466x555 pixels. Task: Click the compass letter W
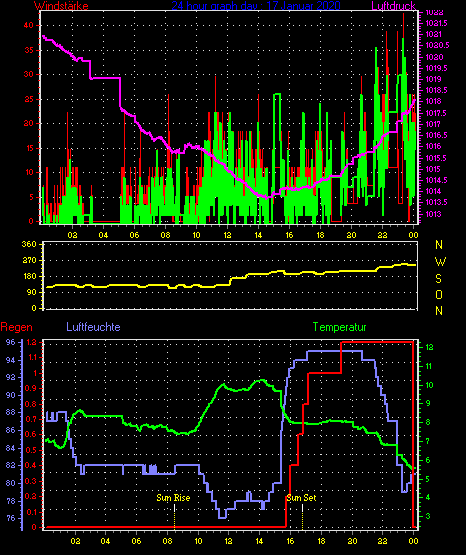pos(440,262)
